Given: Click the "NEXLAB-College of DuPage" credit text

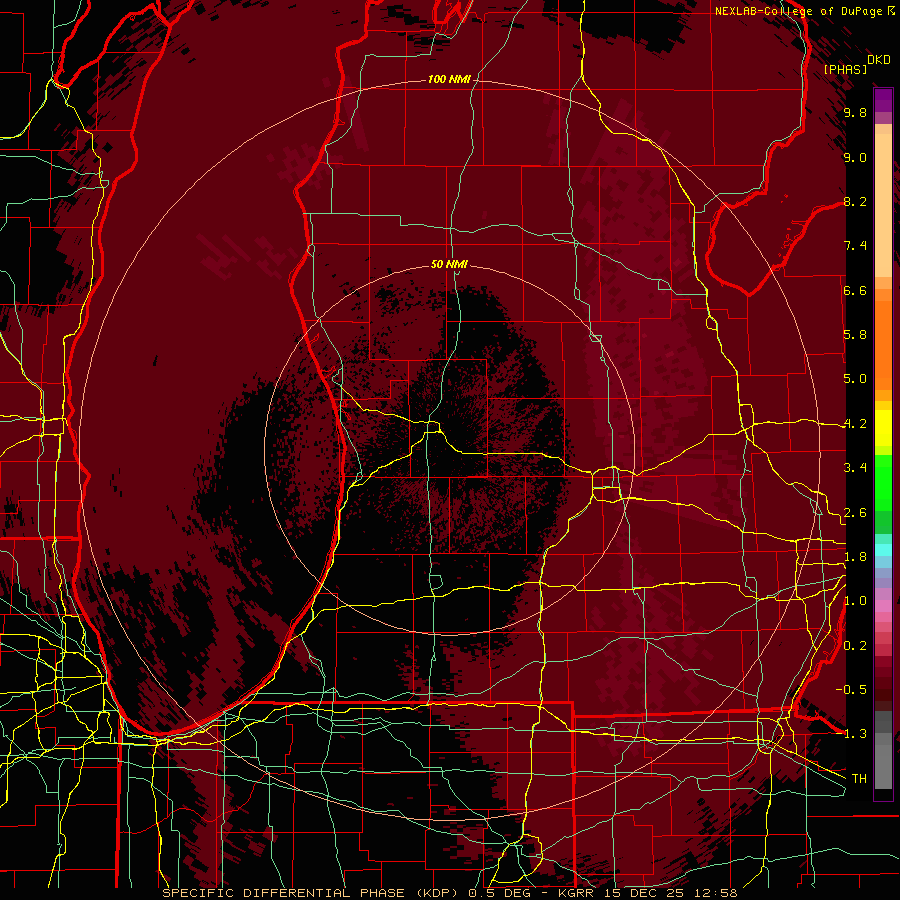Looking at the screenshot, I should click(798, 11).
